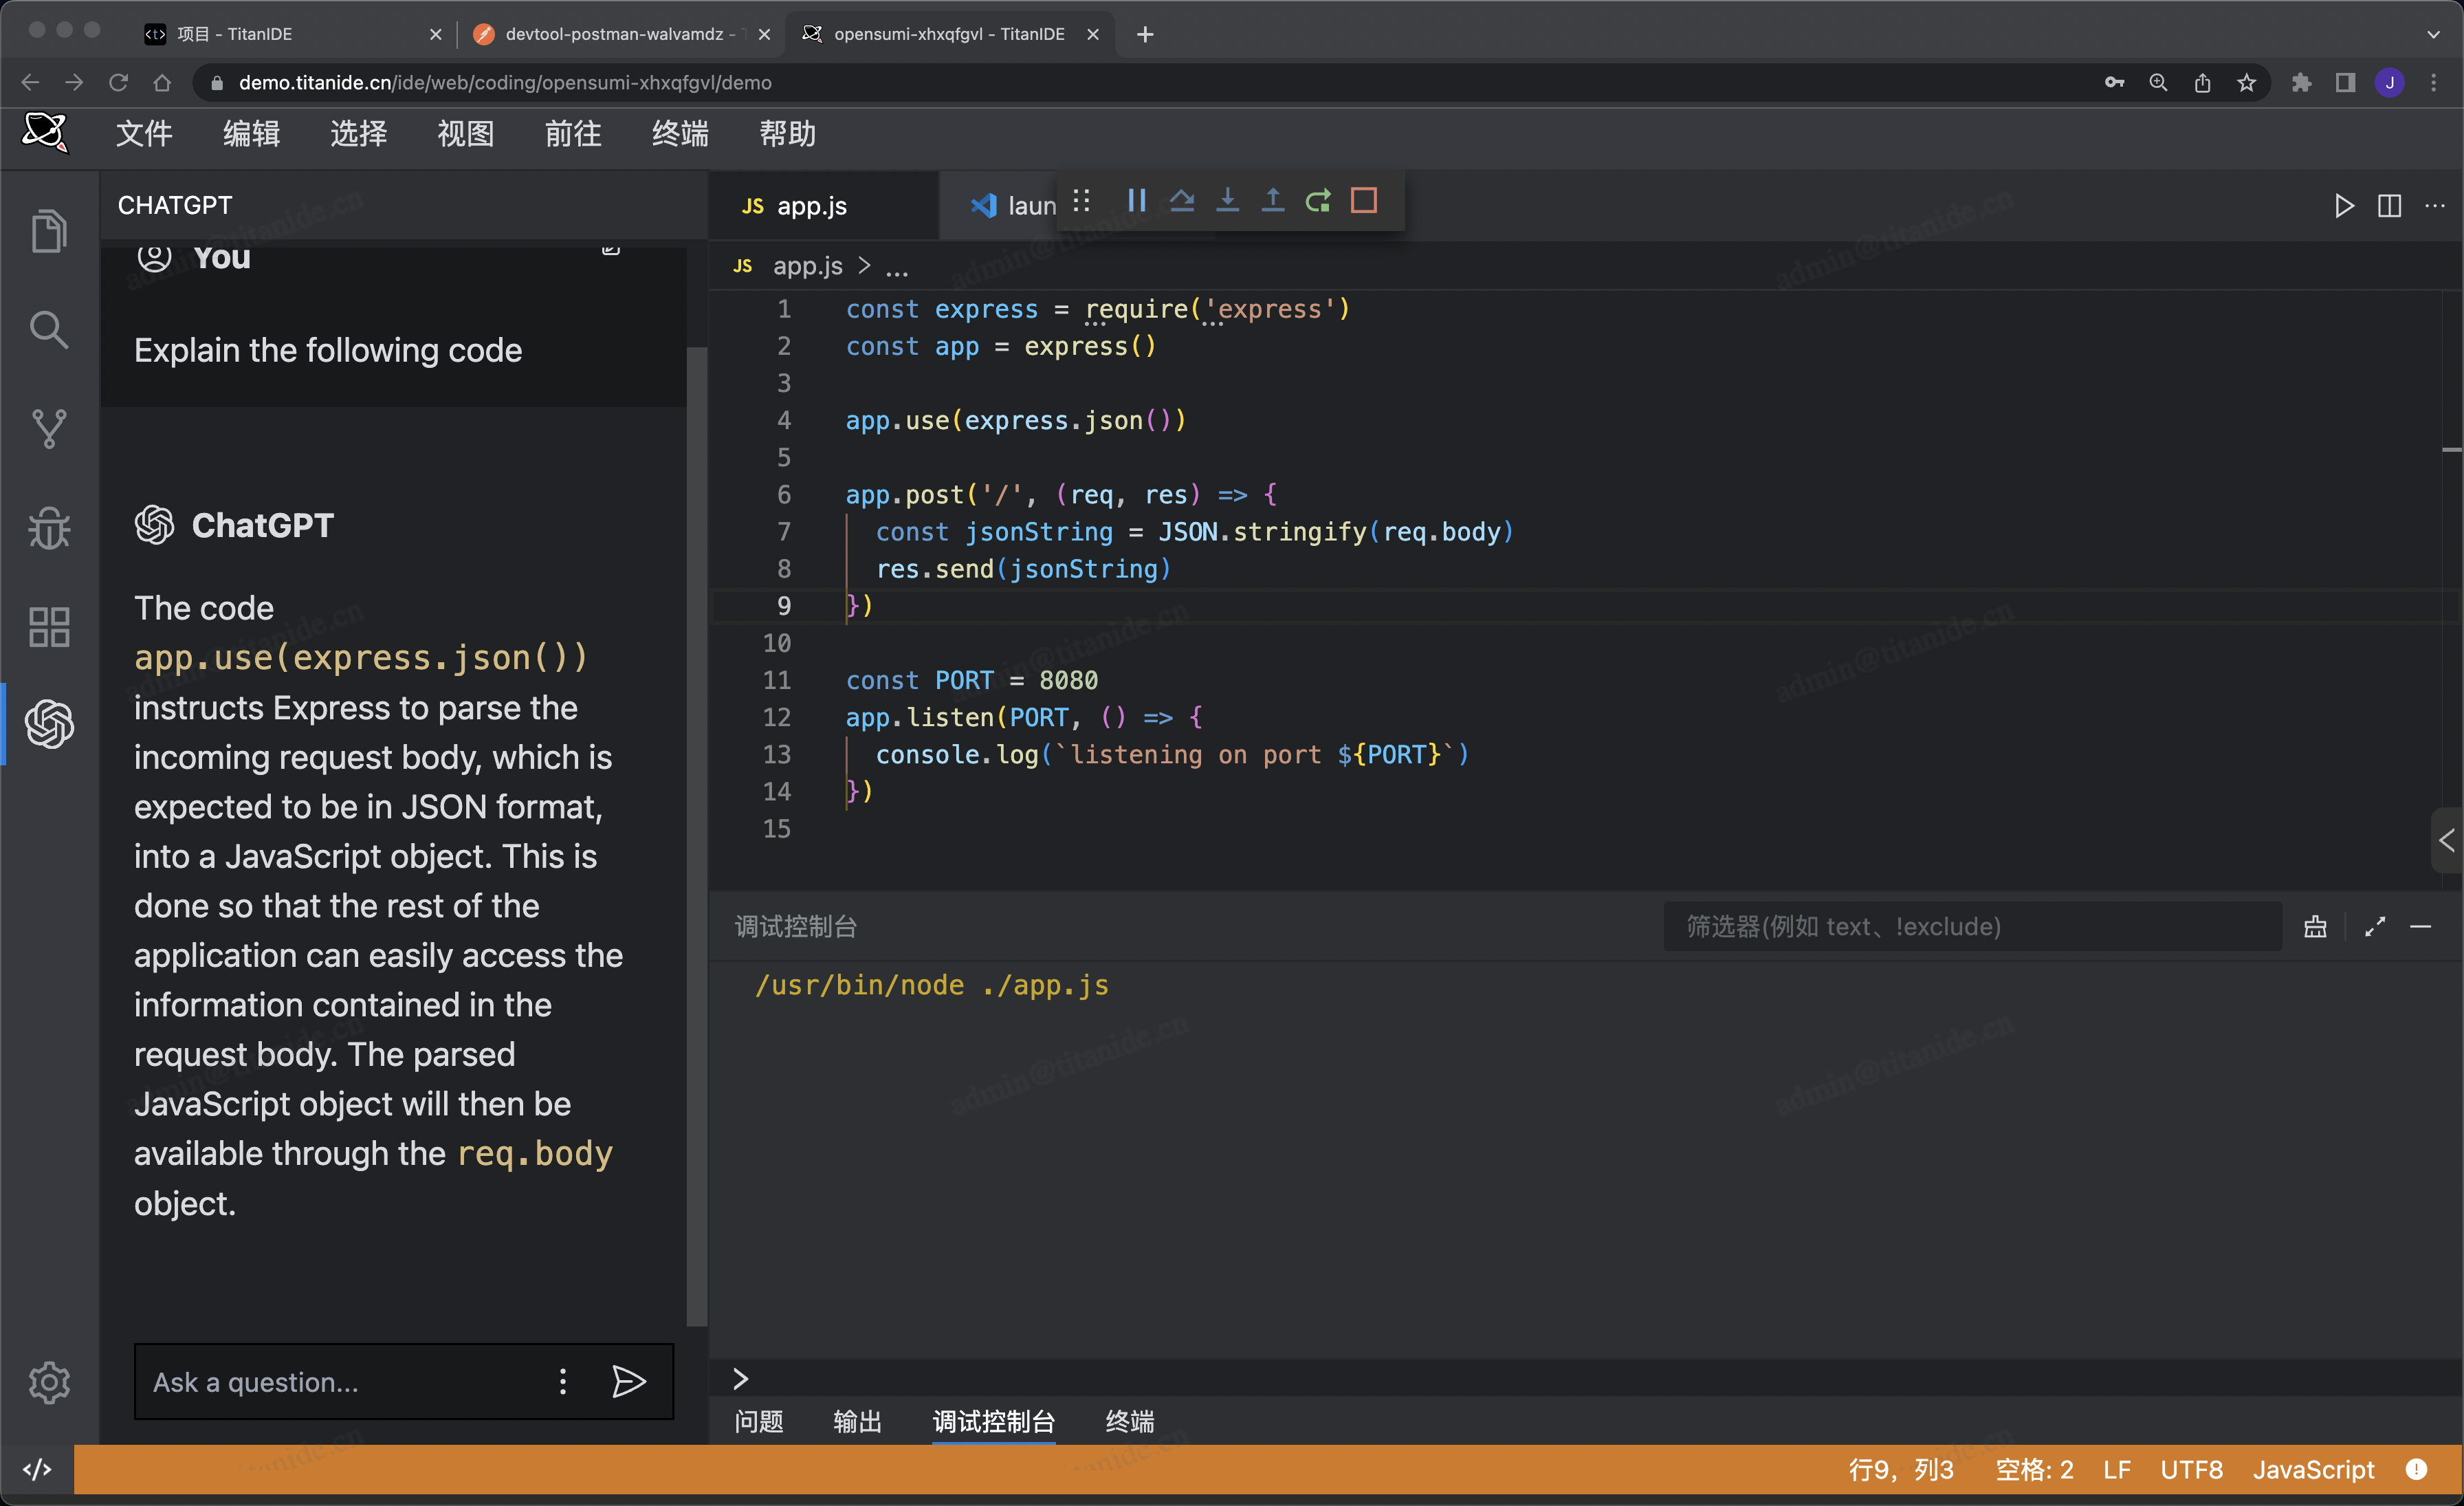
Task: Restart the debugging session
Action: (x=1318, y=201)
